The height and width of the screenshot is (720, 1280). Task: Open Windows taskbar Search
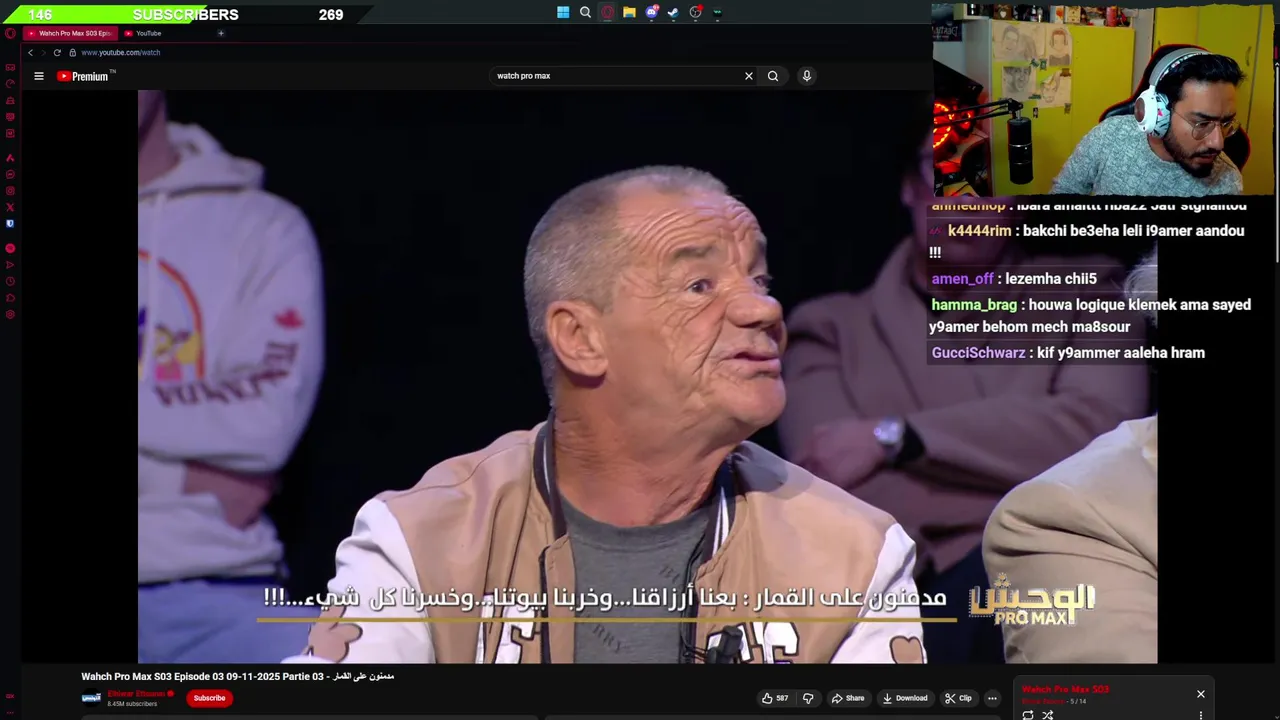(585, 13)
